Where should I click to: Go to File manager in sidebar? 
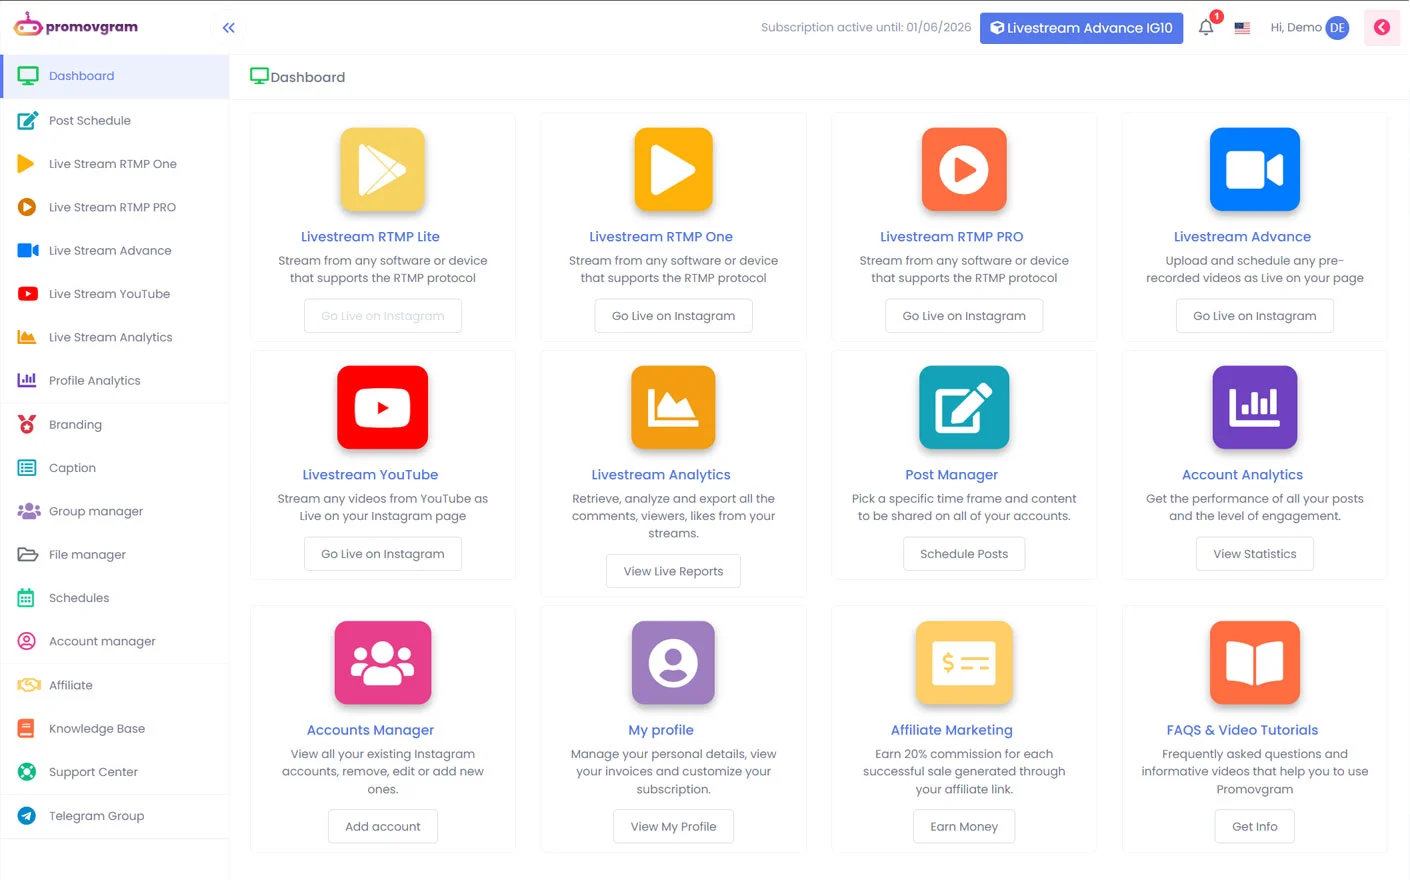point(87,555)
